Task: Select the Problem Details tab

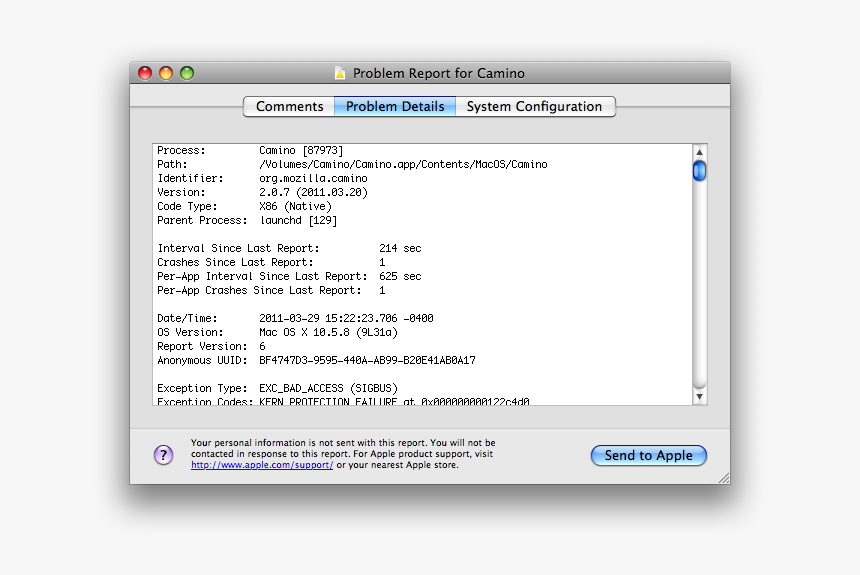Action: 395,106
